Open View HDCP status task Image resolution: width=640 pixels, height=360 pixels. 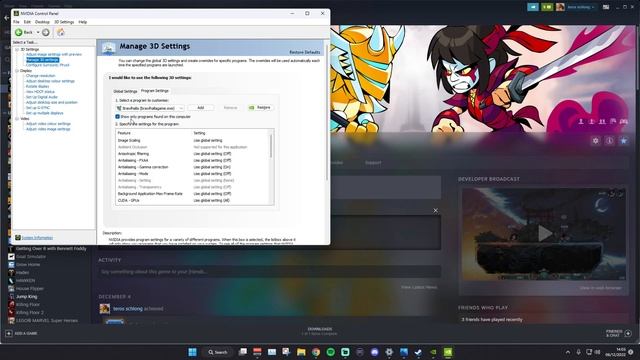point(40,91)
